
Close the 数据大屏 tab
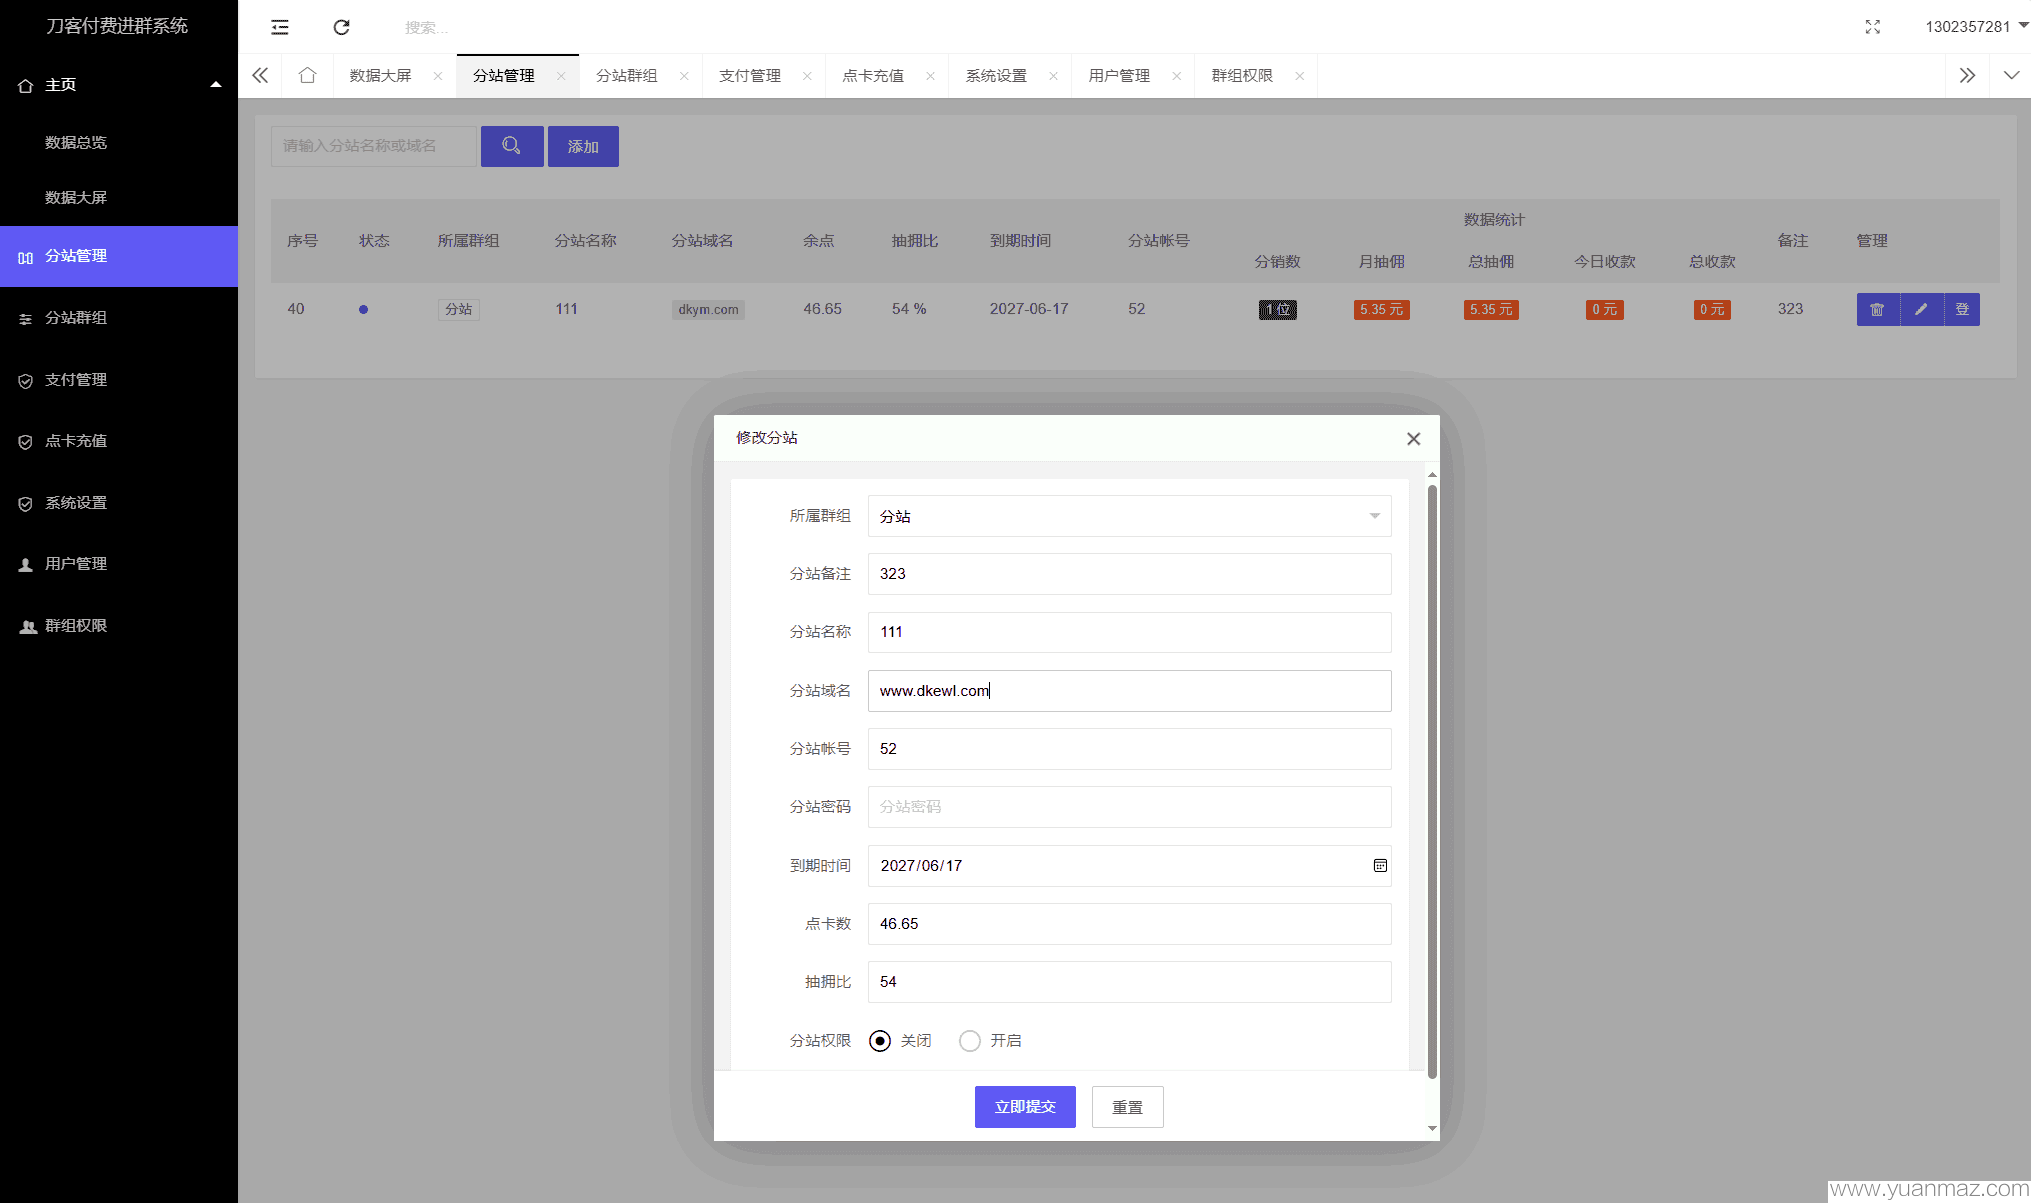[x=438, y=76]
